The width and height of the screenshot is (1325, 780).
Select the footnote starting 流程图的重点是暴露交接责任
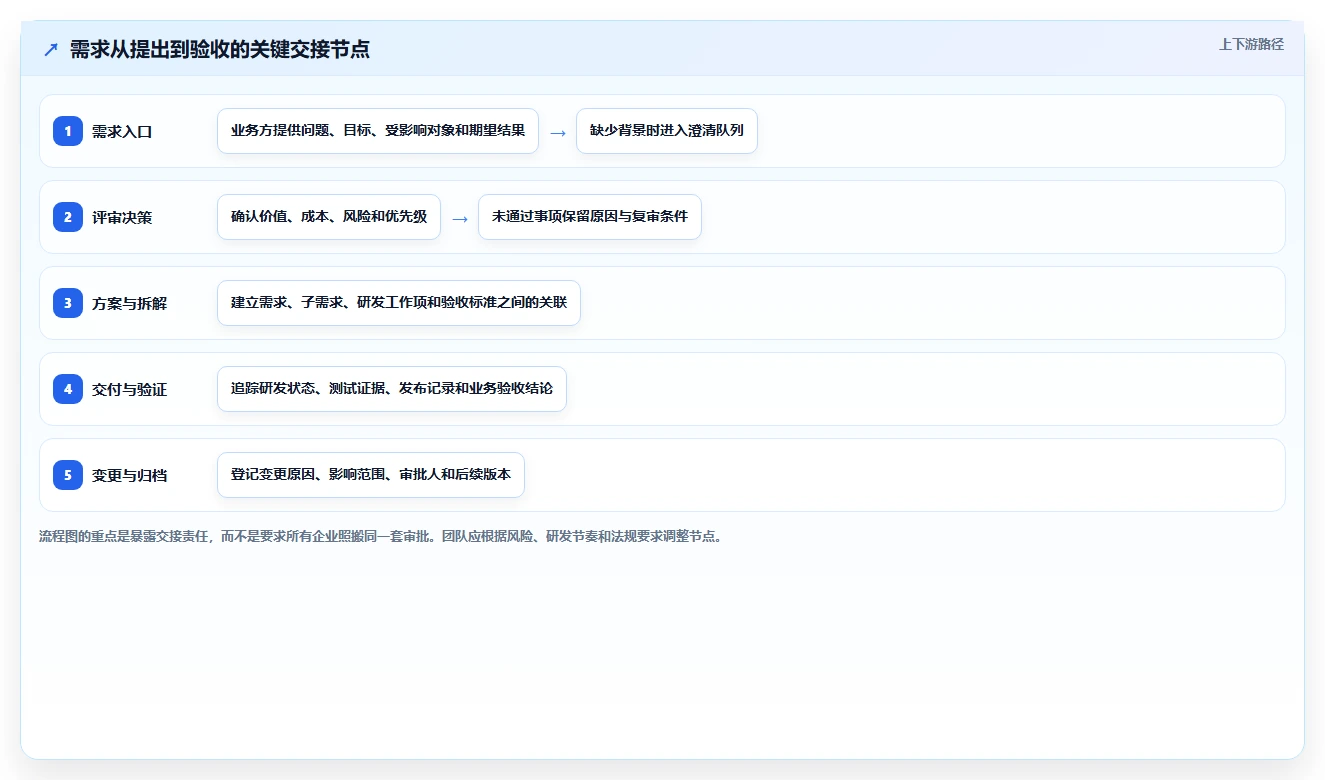pos(381,536)
